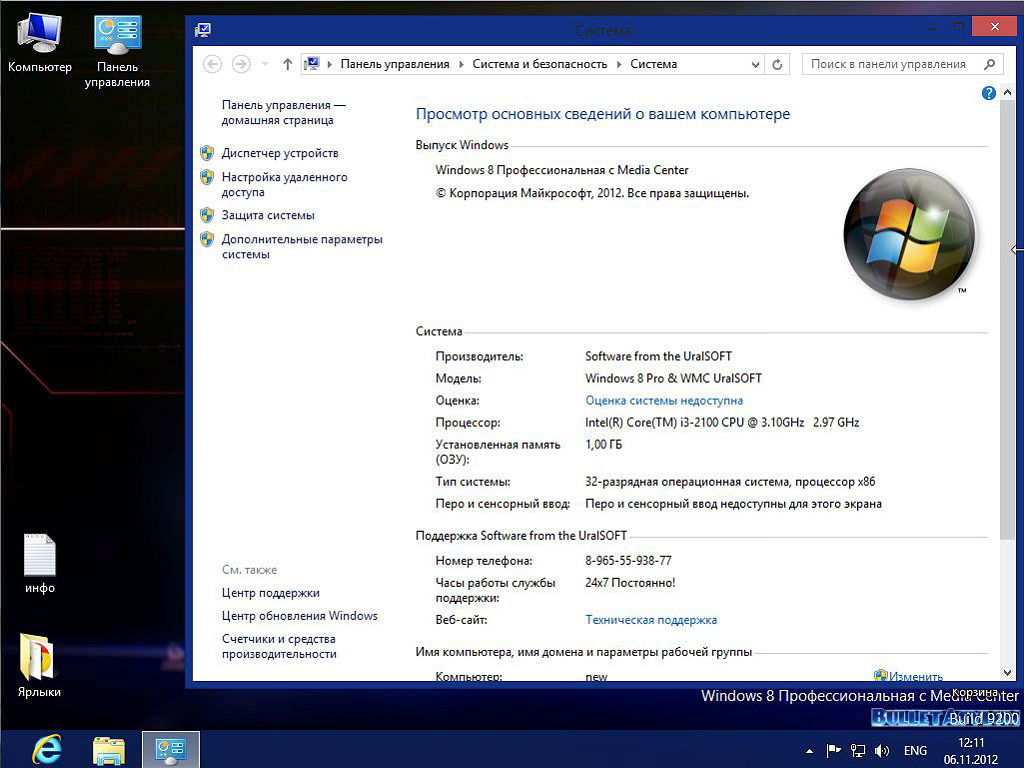This screenshot has width=1024, height=768.
Task: Click the computer icon in address bar
Action: [x=312, y=63]
